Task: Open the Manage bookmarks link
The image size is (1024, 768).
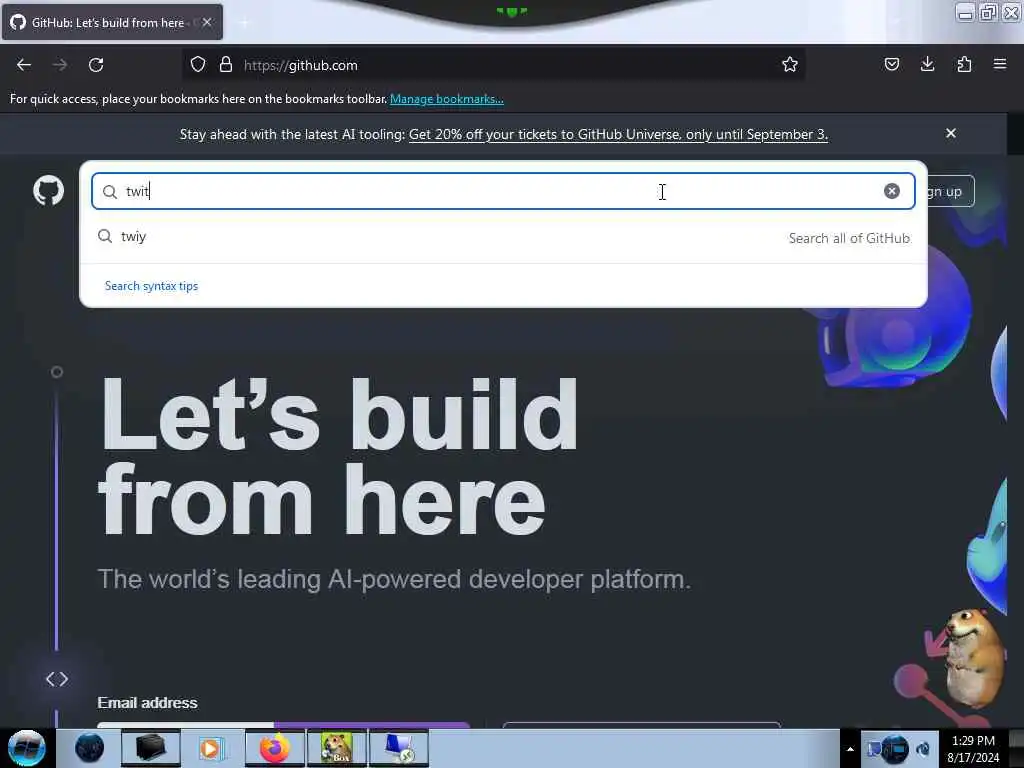Action: point(447,99)
